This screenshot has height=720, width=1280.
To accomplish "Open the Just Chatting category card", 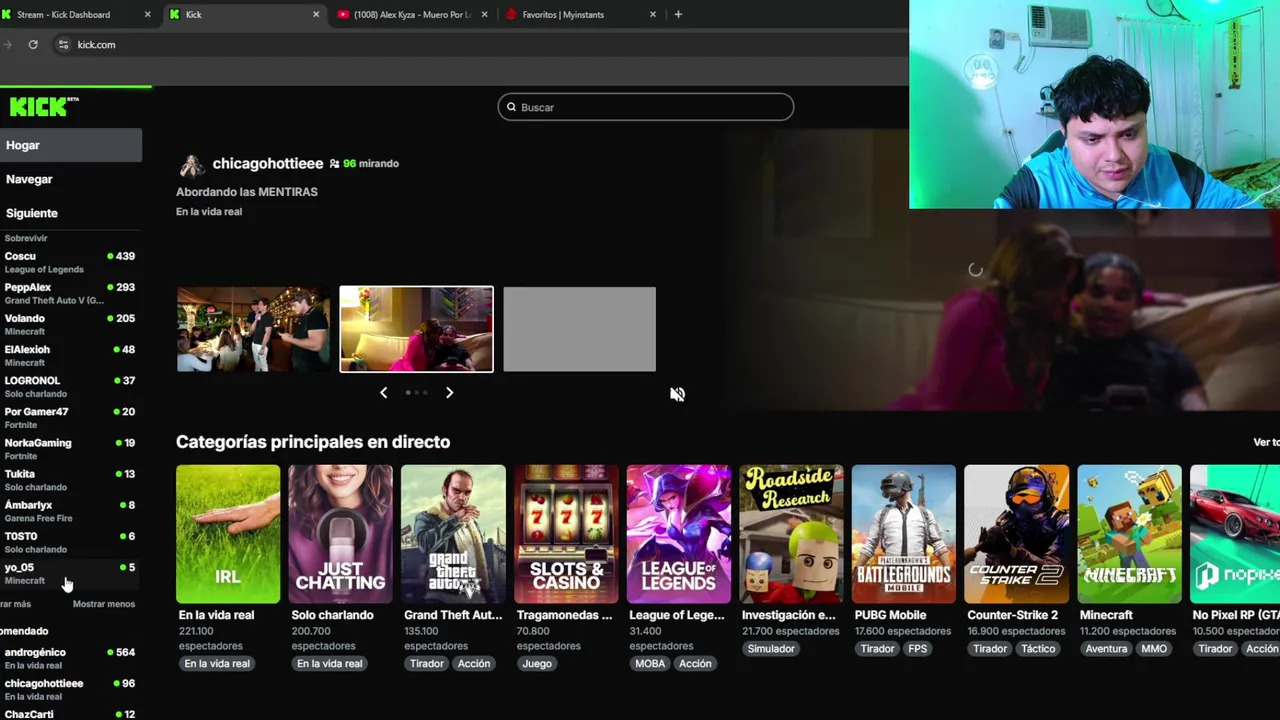I will click(x=341, y=534).
